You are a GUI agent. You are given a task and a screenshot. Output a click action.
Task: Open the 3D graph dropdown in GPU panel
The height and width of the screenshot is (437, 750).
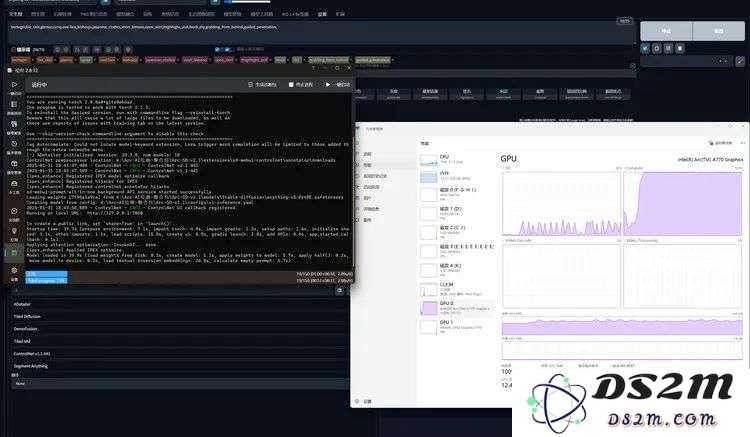(x=506, y=168)
